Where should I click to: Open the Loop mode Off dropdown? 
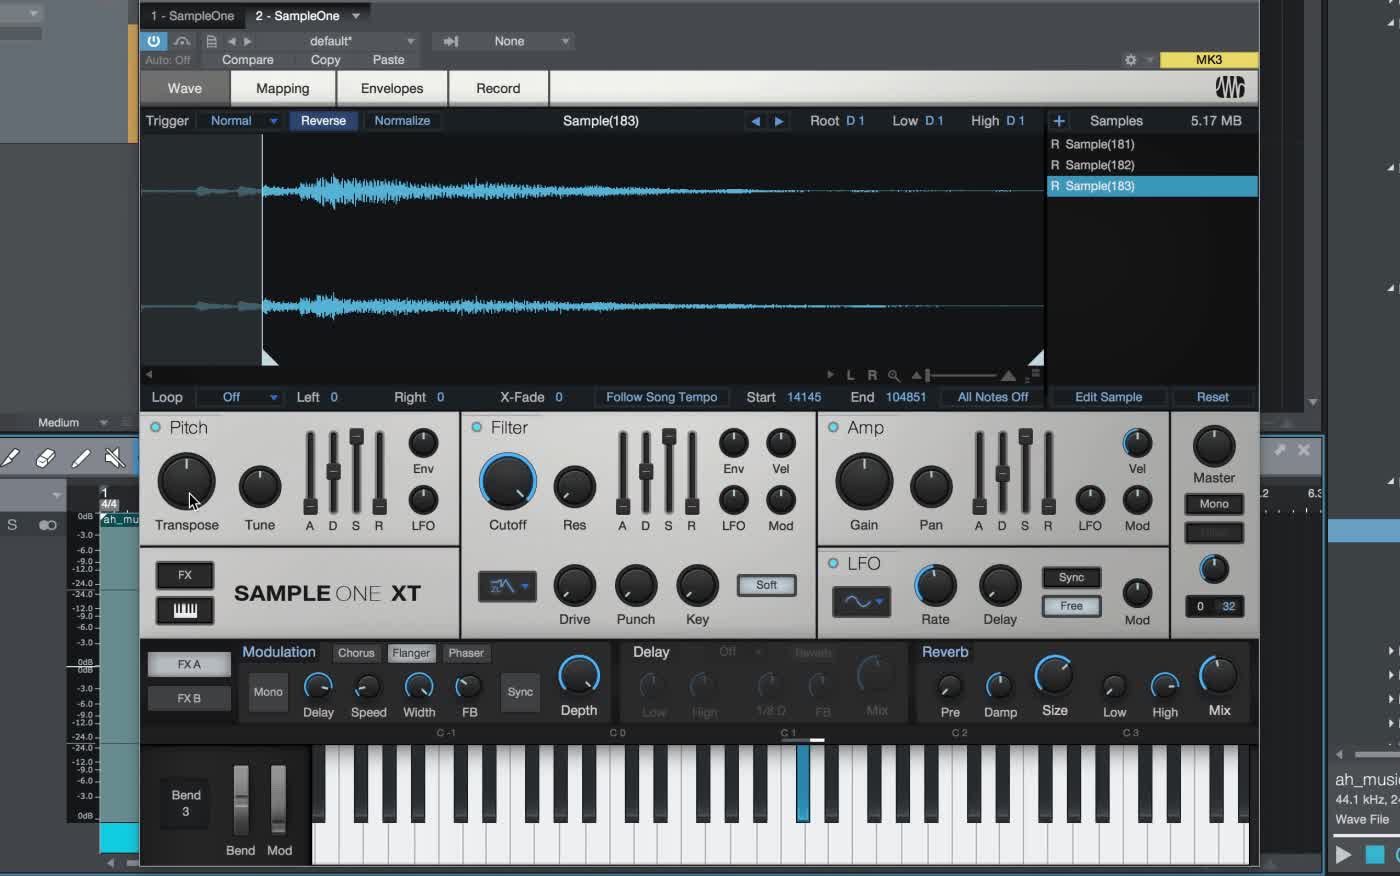[x=240, y=397]
